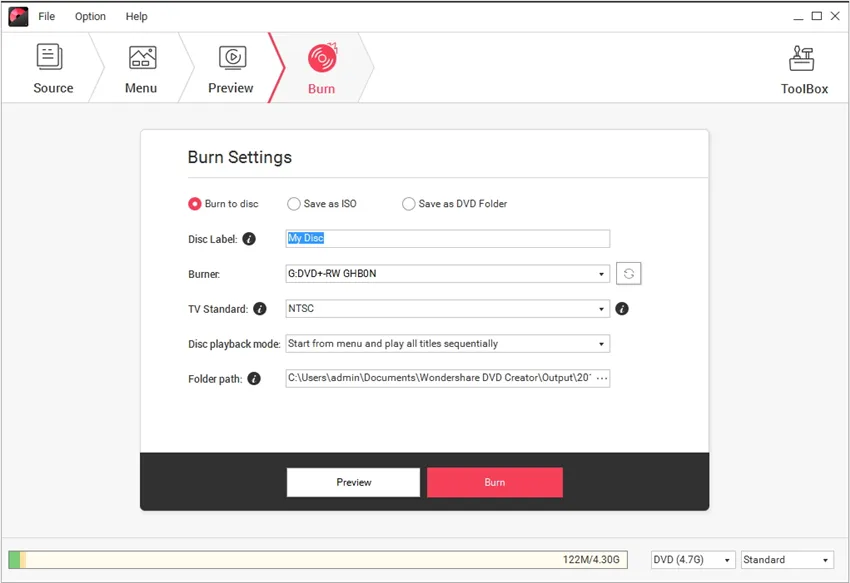
Task: Open the File menu
Action: pyautogui.click(x=46, y=16)
